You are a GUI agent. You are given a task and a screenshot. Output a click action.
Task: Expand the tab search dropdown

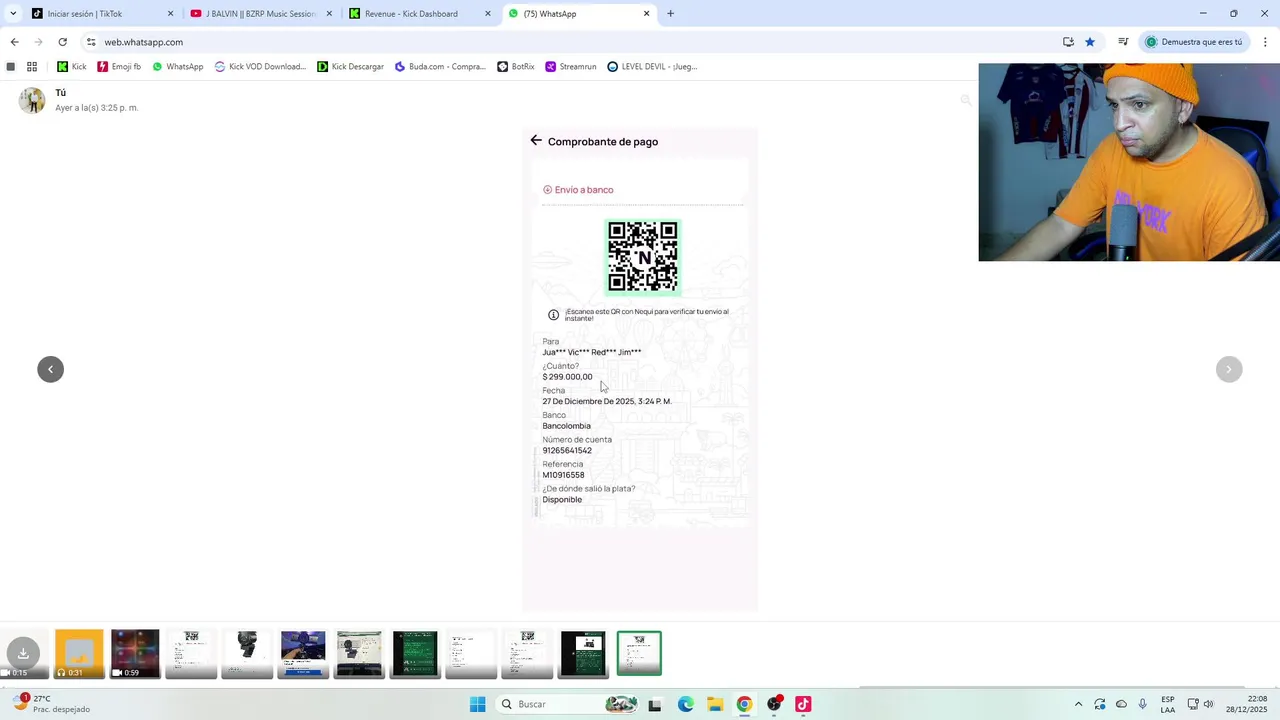pos(13,14)
